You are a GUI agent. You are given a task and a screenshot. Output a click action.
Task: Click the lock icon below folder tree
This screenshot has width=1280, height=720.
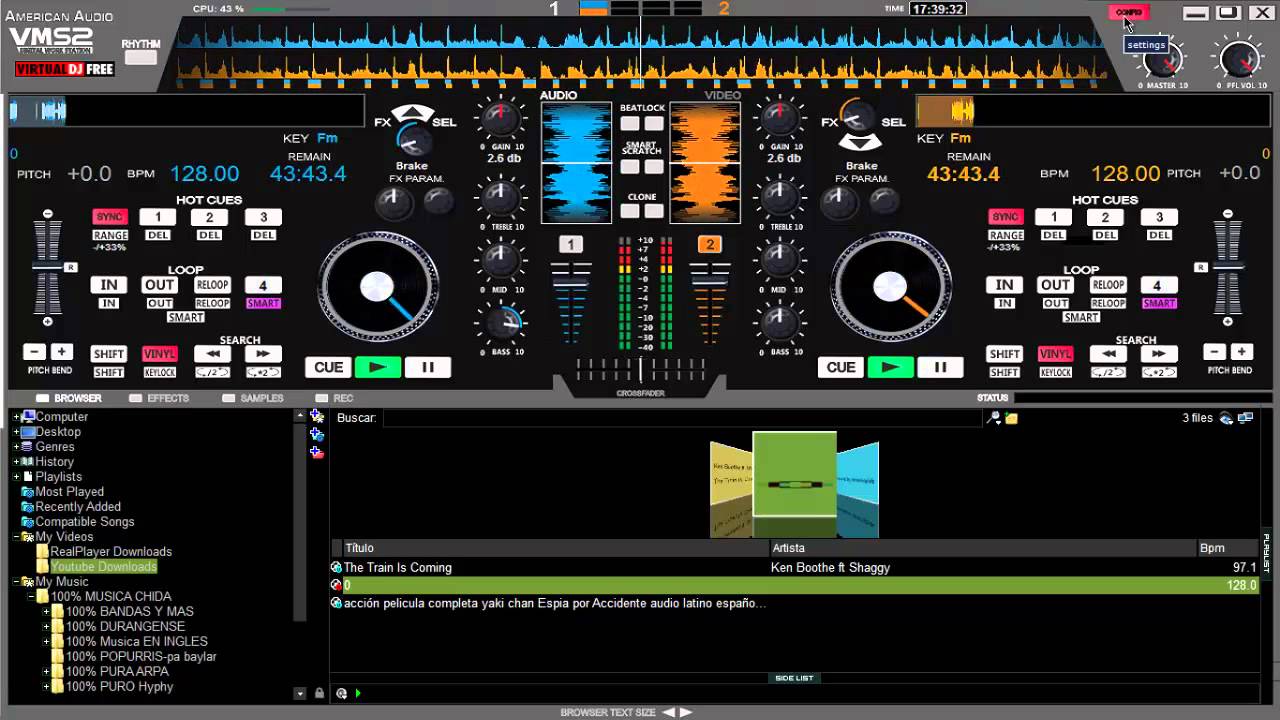pyautogui.click(x=319, y=693)
